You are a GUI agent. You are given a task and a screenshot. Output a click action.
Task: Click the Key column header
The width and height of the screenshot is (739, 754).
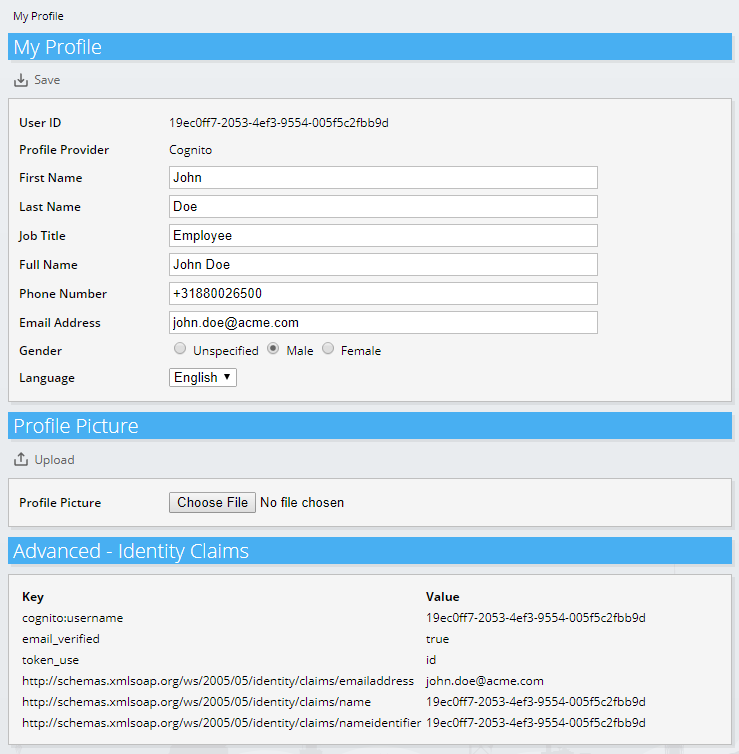[33, 597]
